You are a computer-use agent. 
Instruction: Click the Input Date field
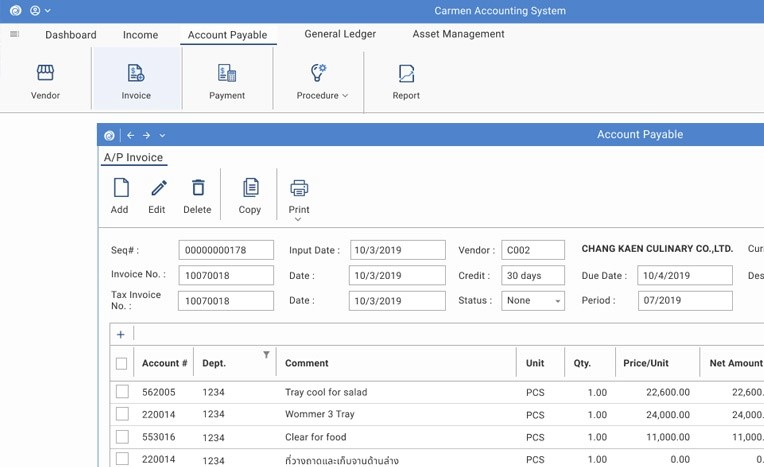(398, 250)
